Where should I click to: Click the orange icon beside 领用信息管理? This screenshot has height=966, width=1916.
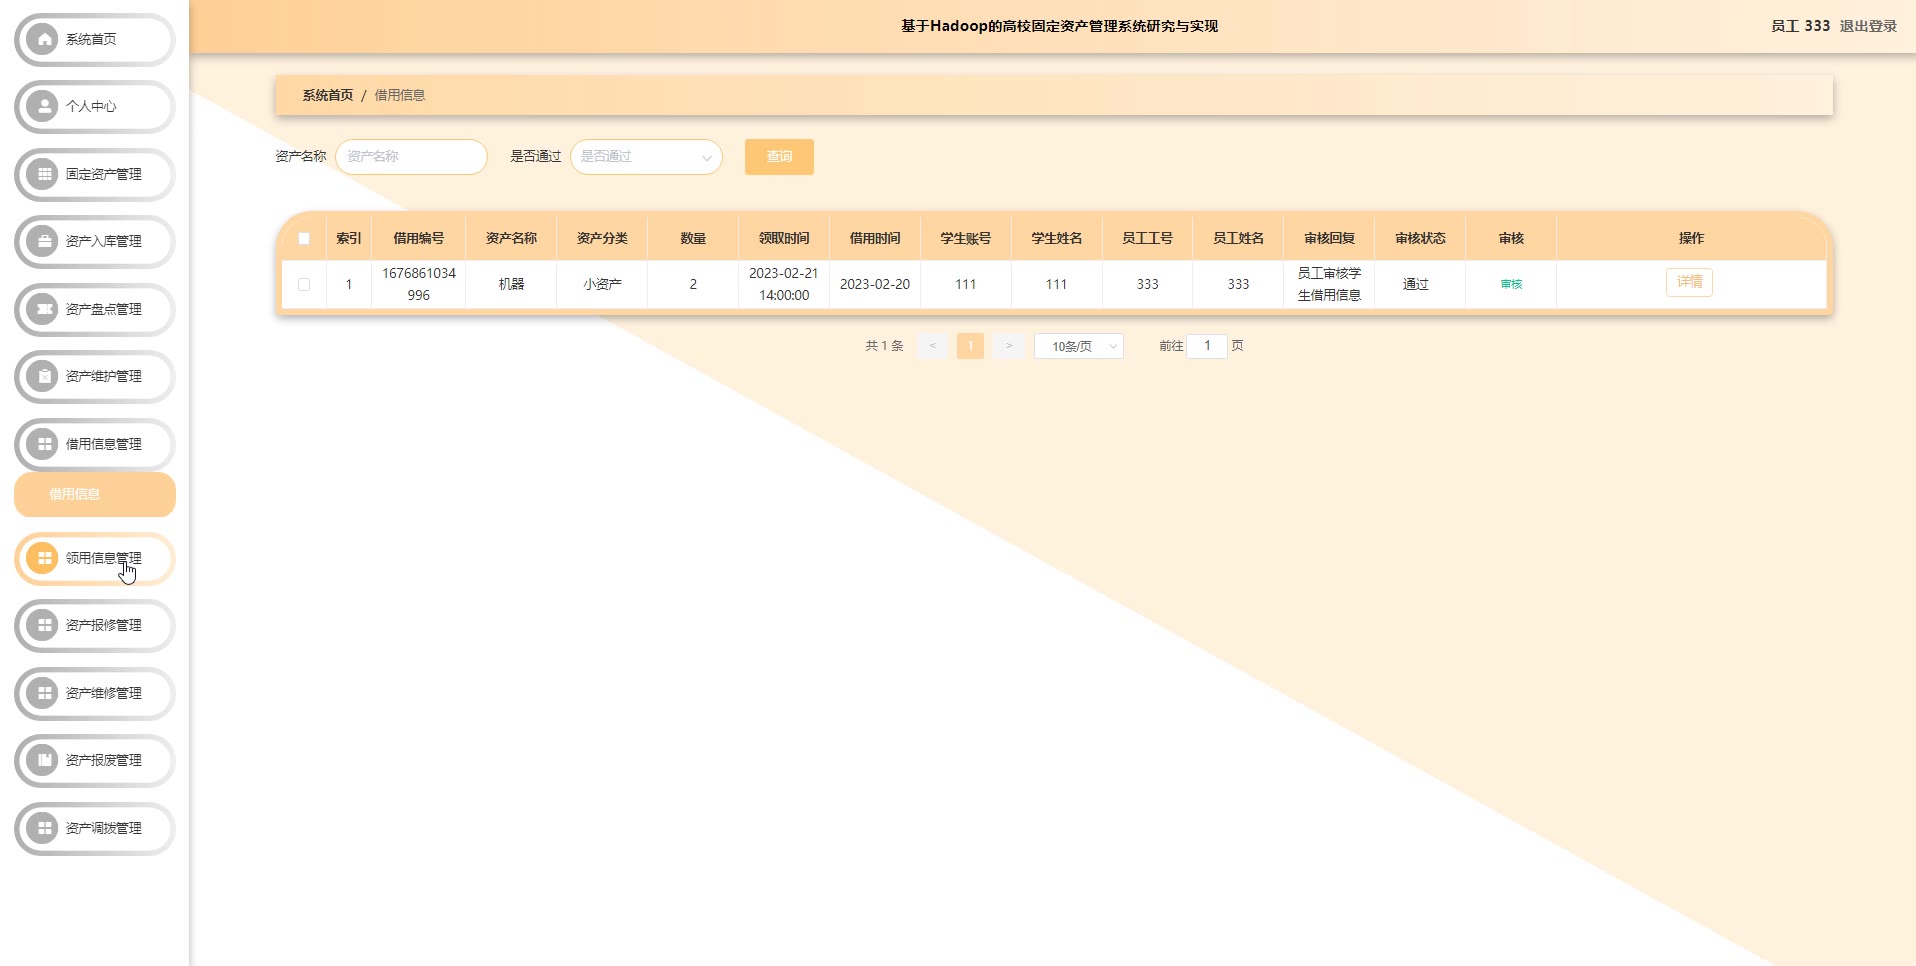[x=44, y=558]
